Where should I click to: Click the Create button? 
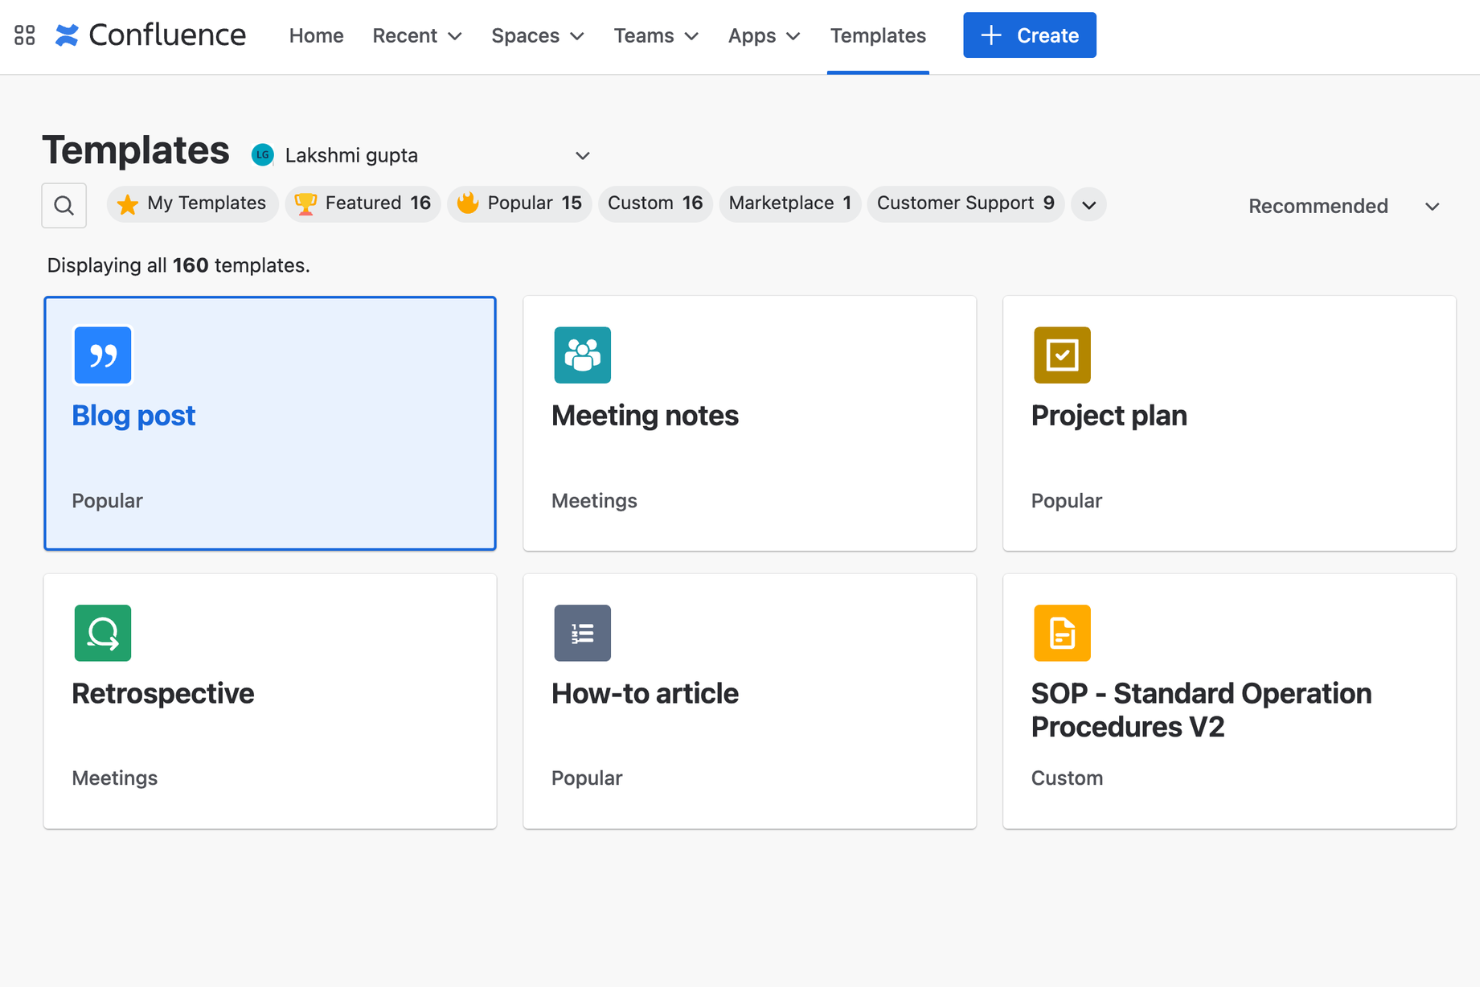(x=1029, y=35)
